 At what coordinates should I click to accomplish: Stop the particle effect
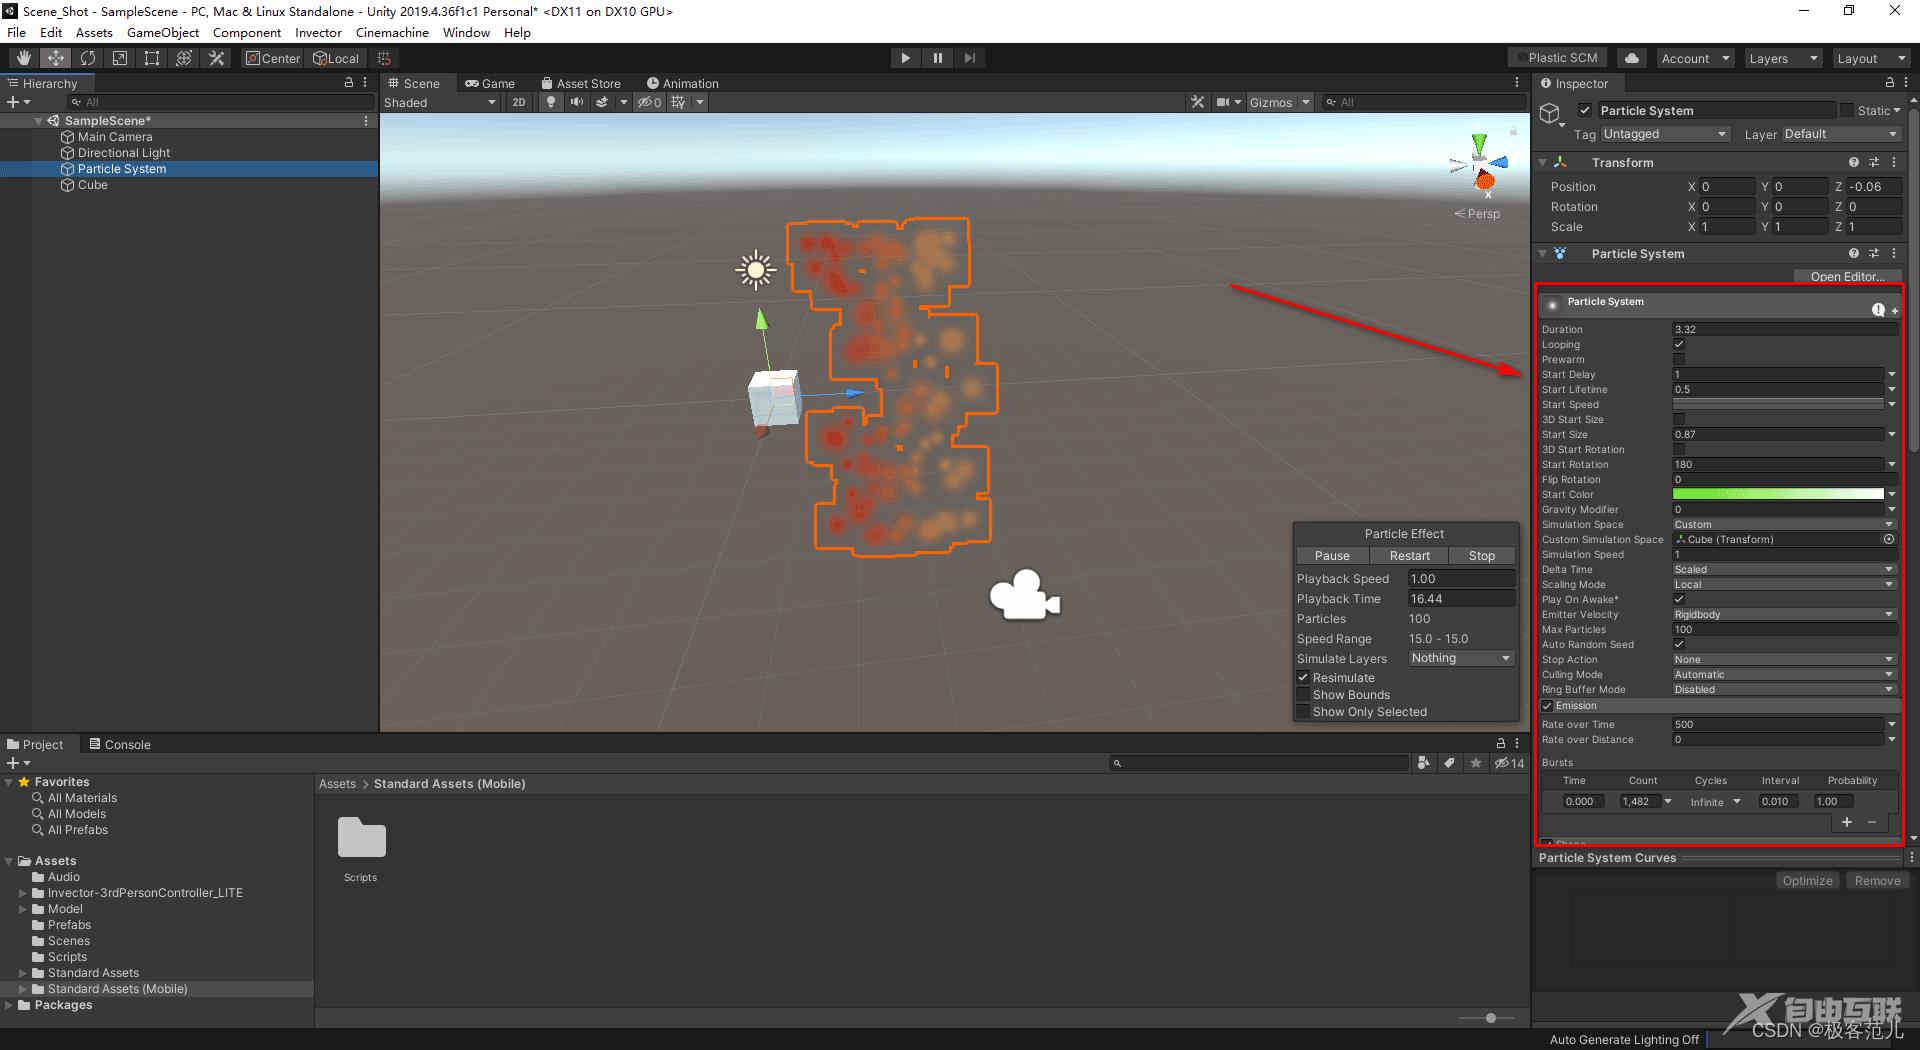(x=1482, y=555)
